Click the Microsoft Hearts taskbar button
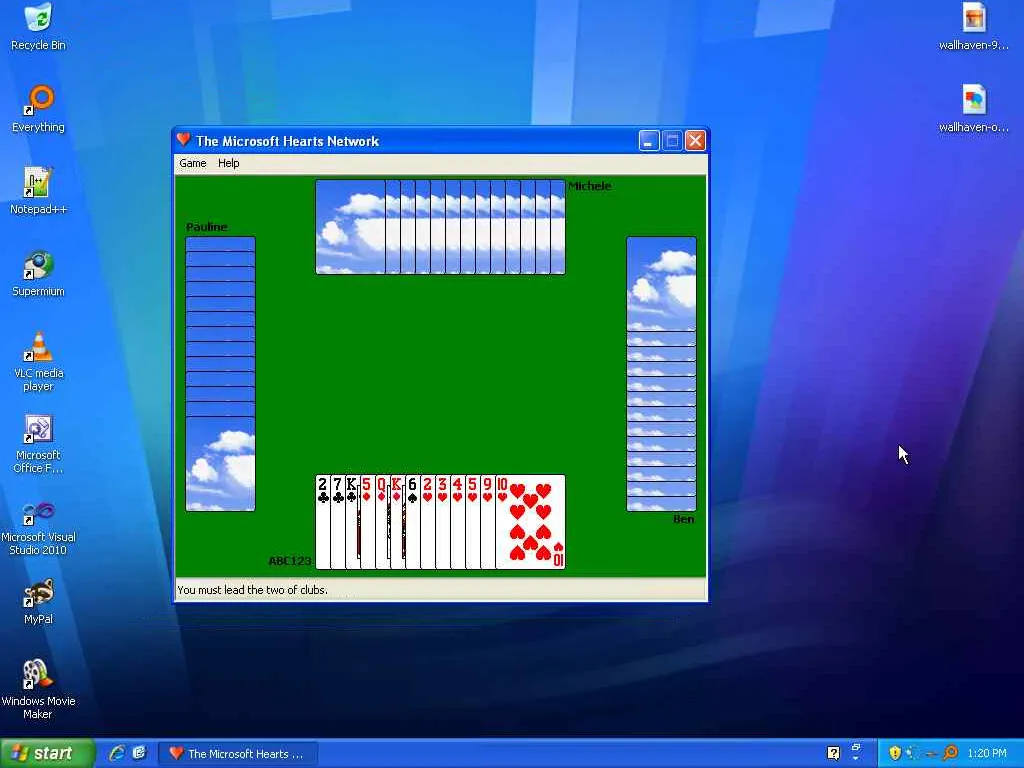1024x768 pixels. (x=239, y=754)
